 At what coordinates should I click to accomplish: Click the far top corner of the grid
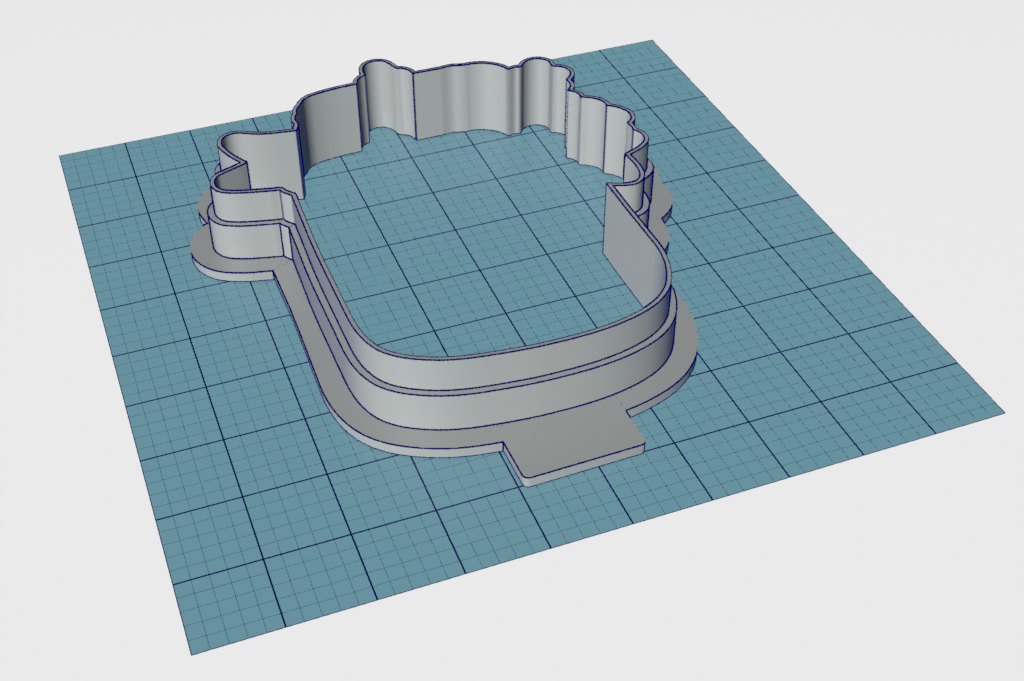(x=652, y=42)
